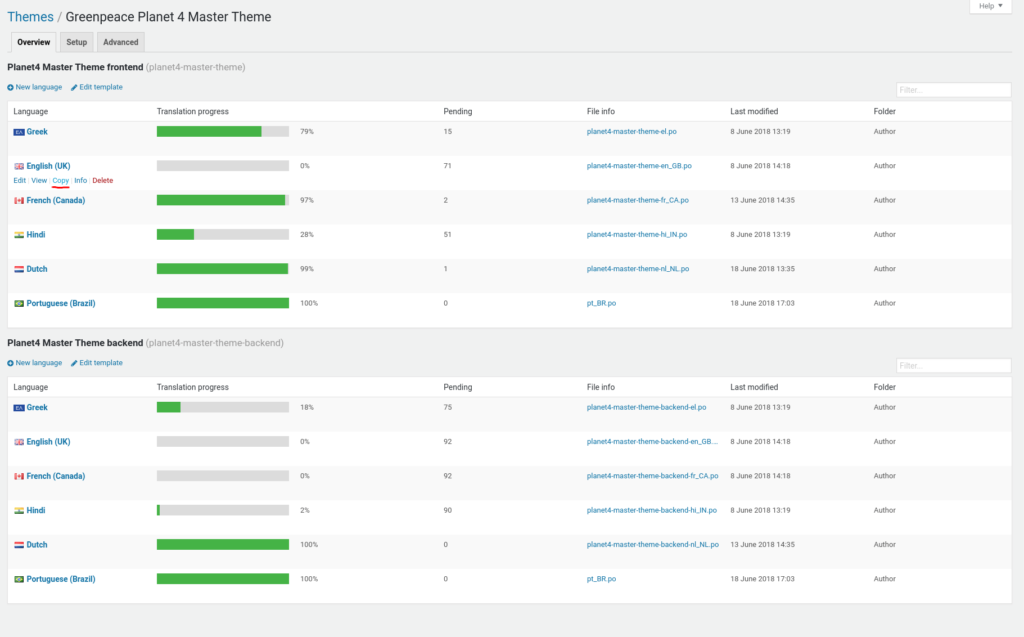Click Greek frontend 79% progress bar
Viewport: 1024px width, 637px height.
point(223,131)
